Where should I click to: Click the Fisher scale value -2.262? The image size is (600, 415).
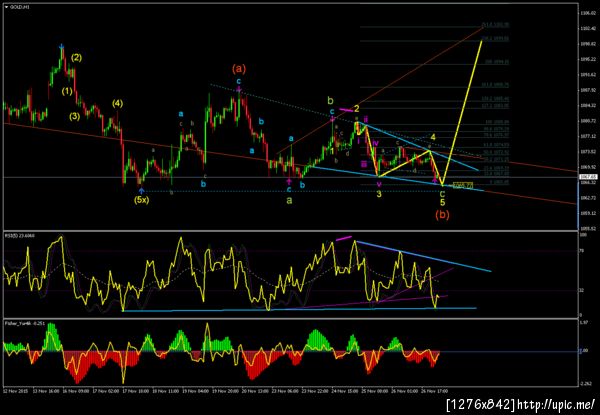click(x=584, y=385)
